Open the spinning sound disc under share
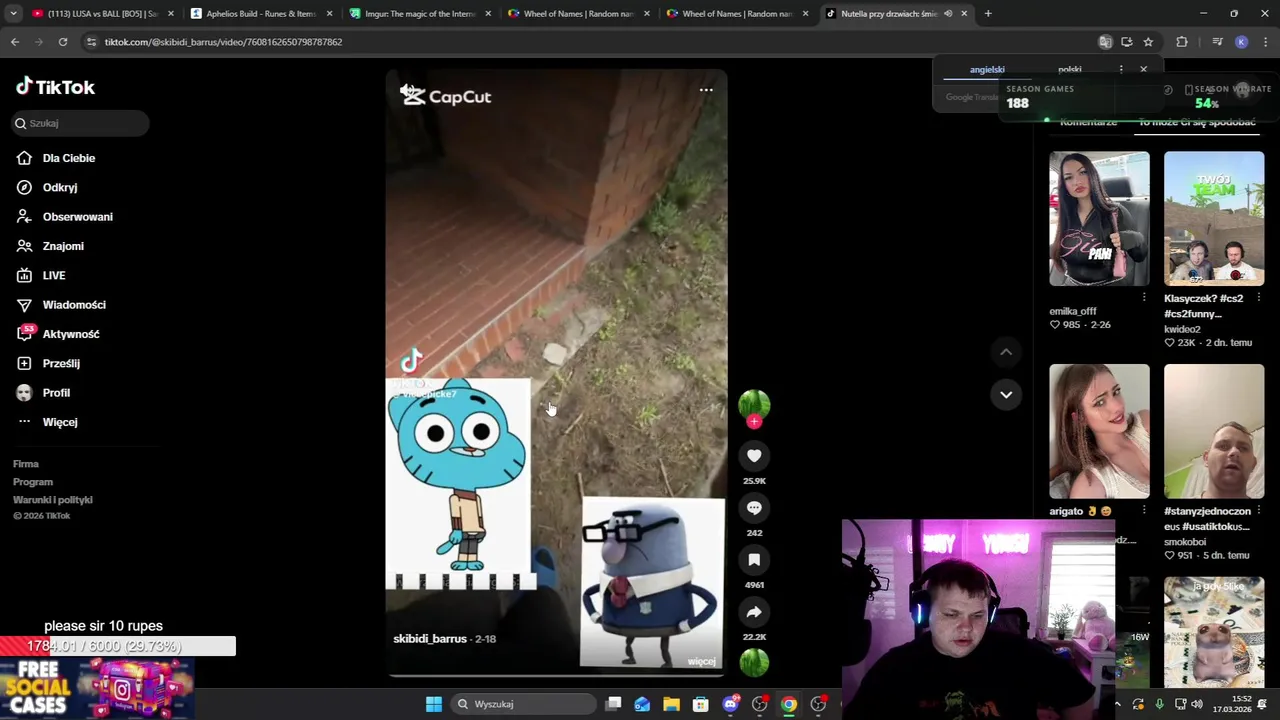This screenshot has width=1280, height=720. point(754,662)
